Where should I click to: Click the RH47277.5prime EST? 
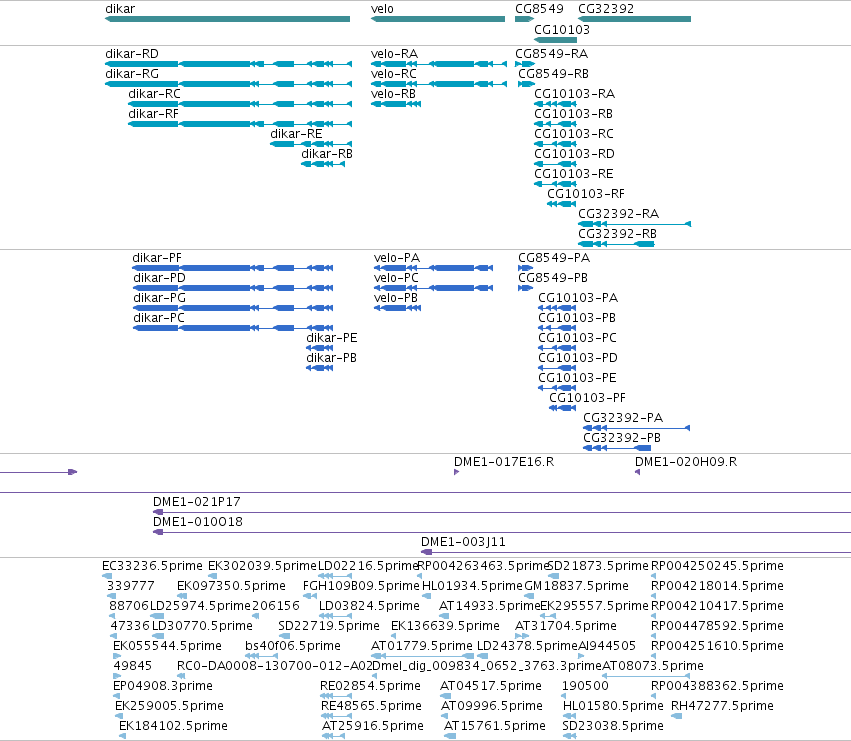click(676, 717)
